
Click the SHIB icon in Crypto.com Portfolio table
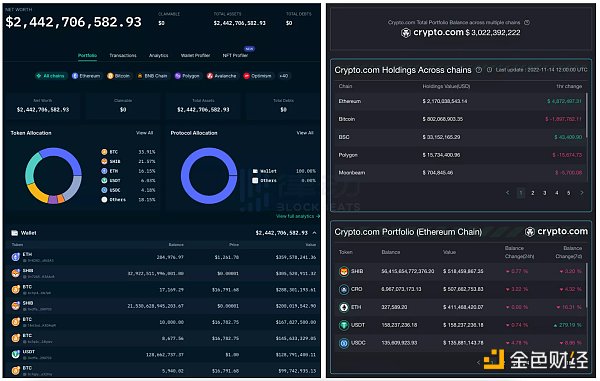click(x=344, y=272)
